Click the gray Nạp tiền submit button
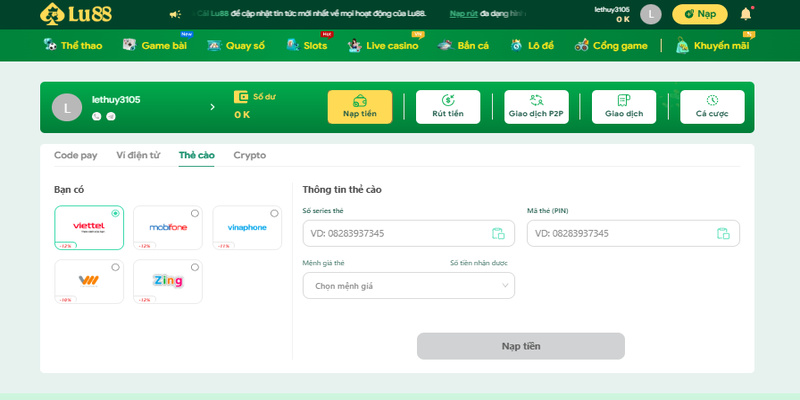 pyautogui.click(x=520, y=346)
